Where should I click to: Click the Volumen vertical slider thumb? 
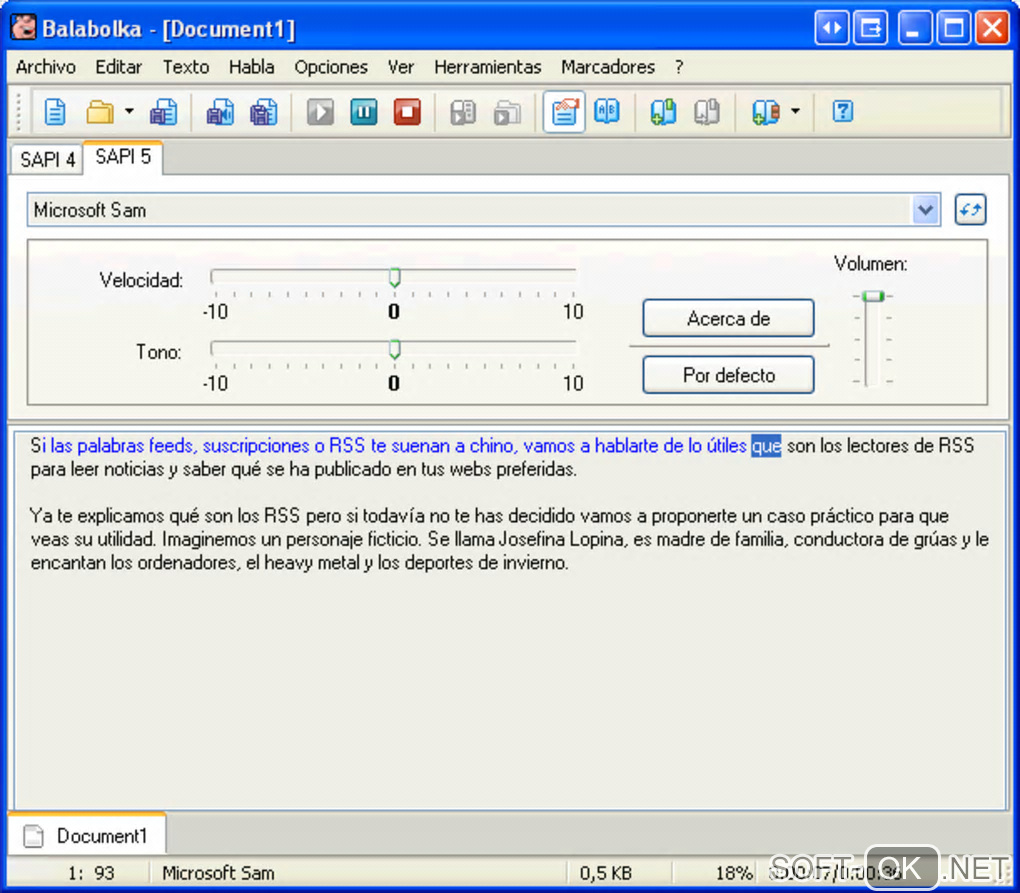point(872,297)
